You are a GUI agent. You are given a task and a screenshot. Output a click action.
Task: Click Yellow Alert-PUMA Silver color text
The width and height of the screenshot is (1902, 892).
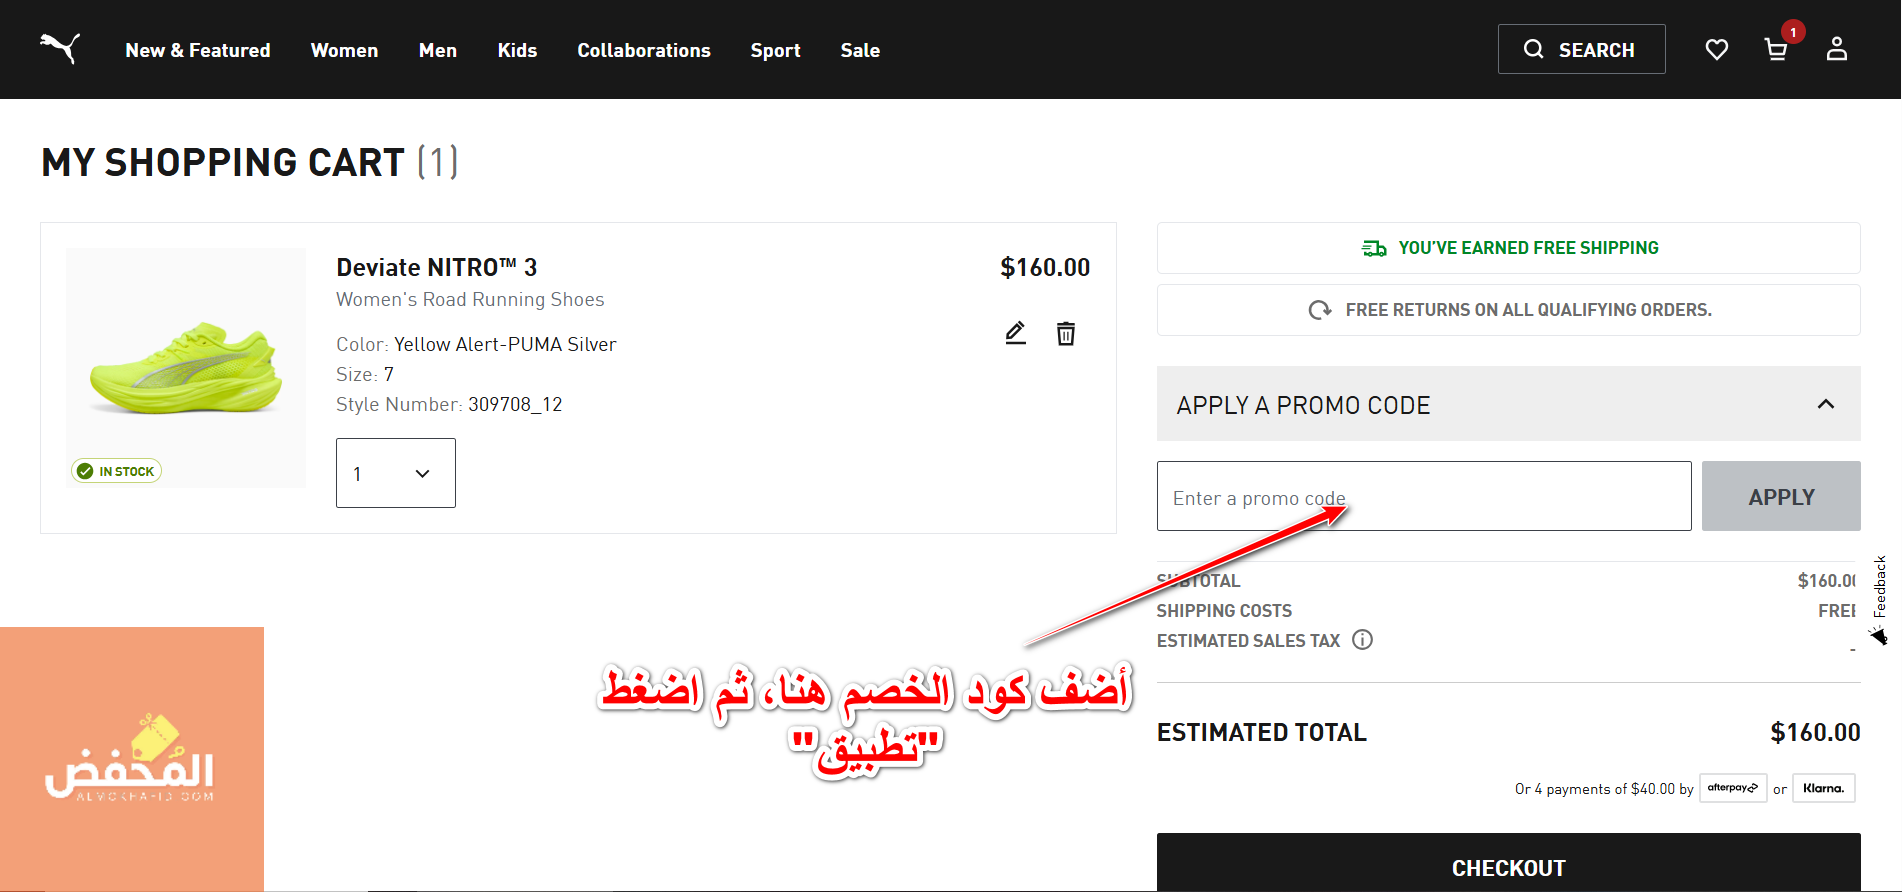coord(505,344)
